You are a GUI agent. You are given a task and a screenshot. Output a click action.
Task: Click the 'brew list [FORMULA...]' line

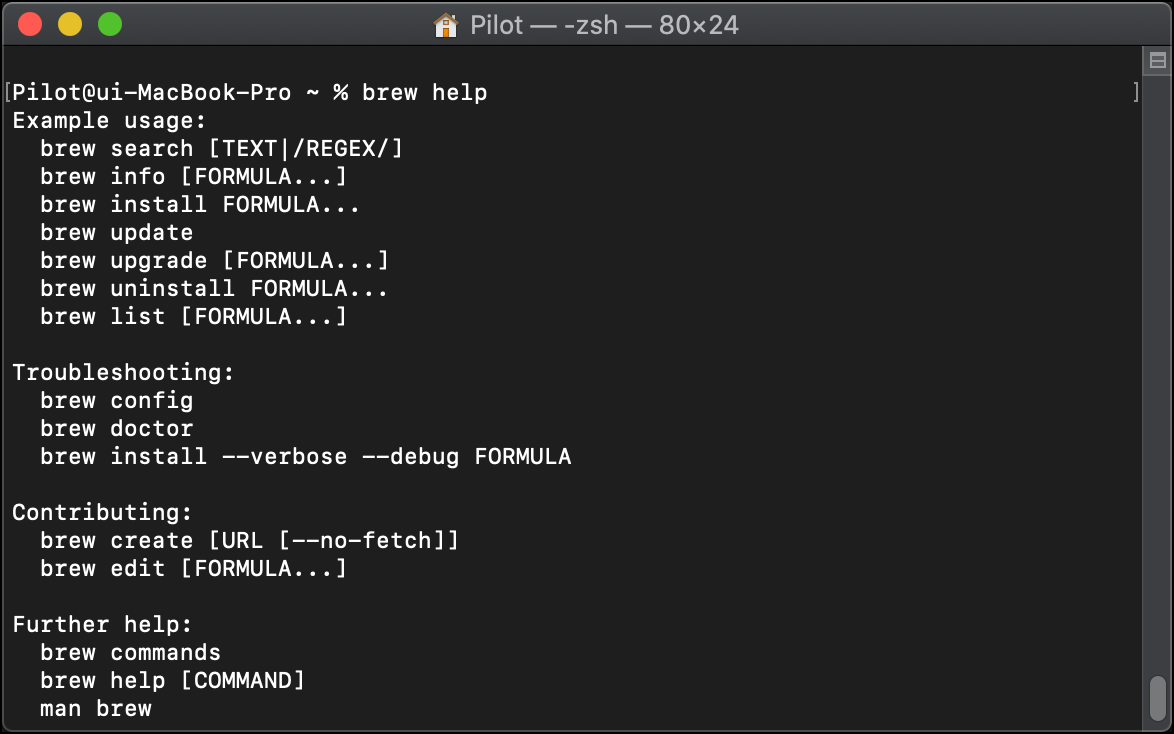pos(194,317)
